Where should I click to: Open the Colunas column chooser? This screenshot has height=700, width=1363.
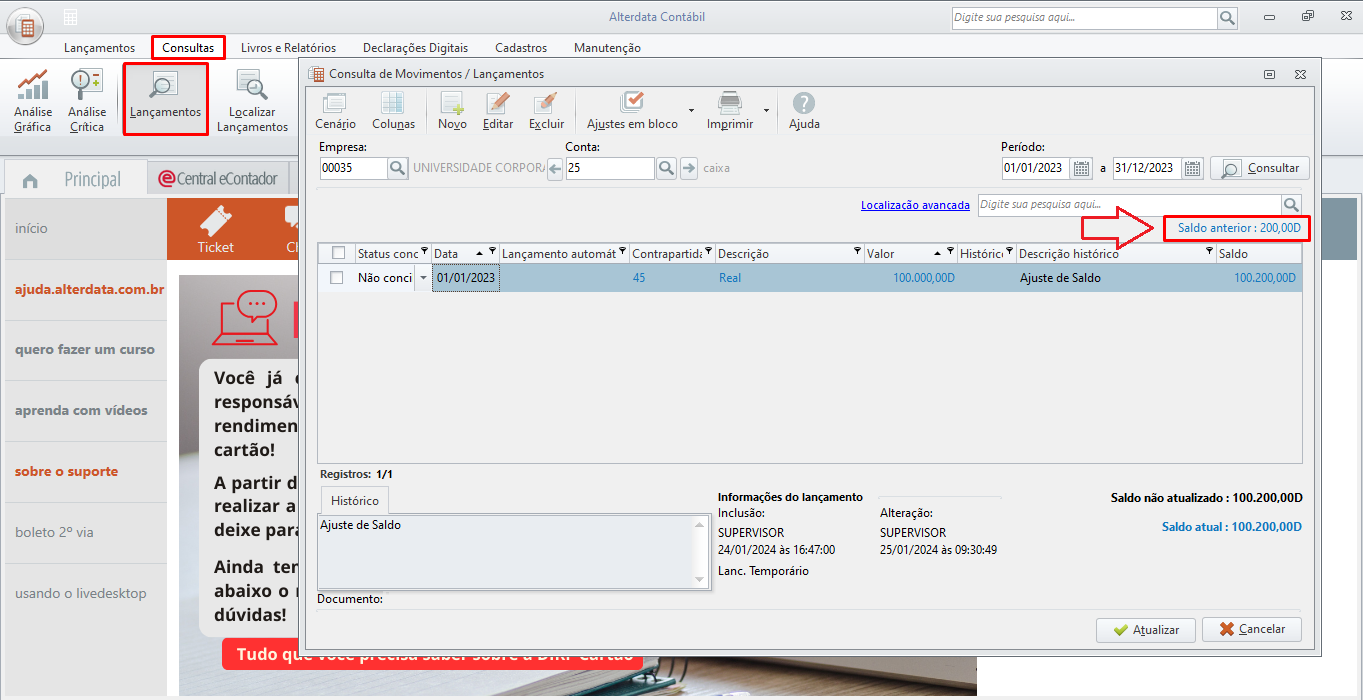(393, 110)
